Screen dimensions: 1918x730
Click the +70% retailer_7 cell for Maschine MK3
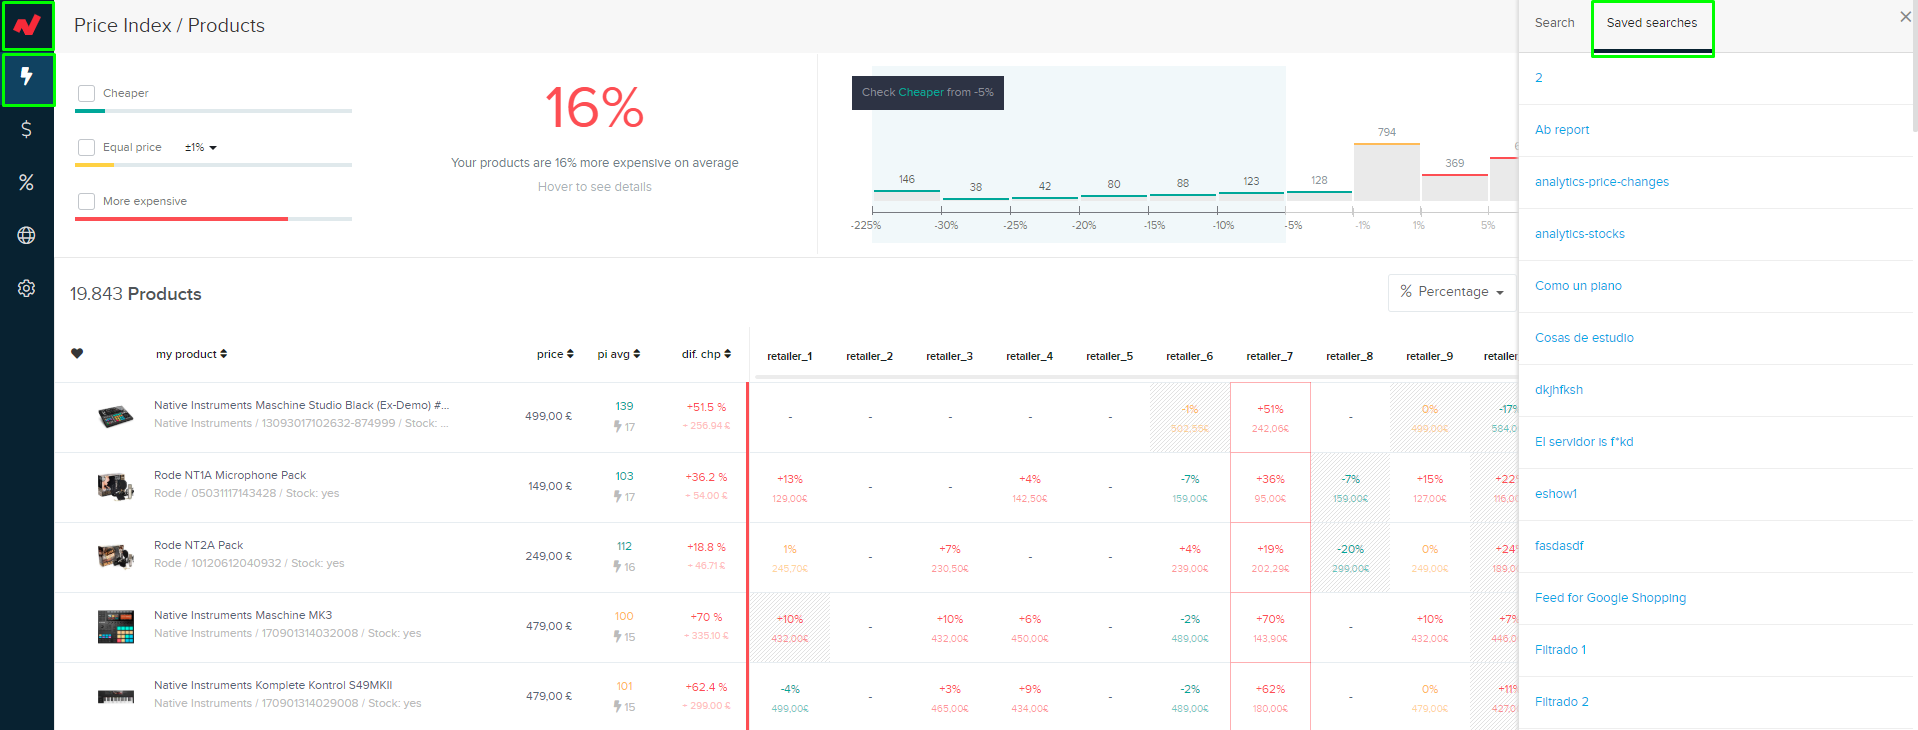(1270, 628)
